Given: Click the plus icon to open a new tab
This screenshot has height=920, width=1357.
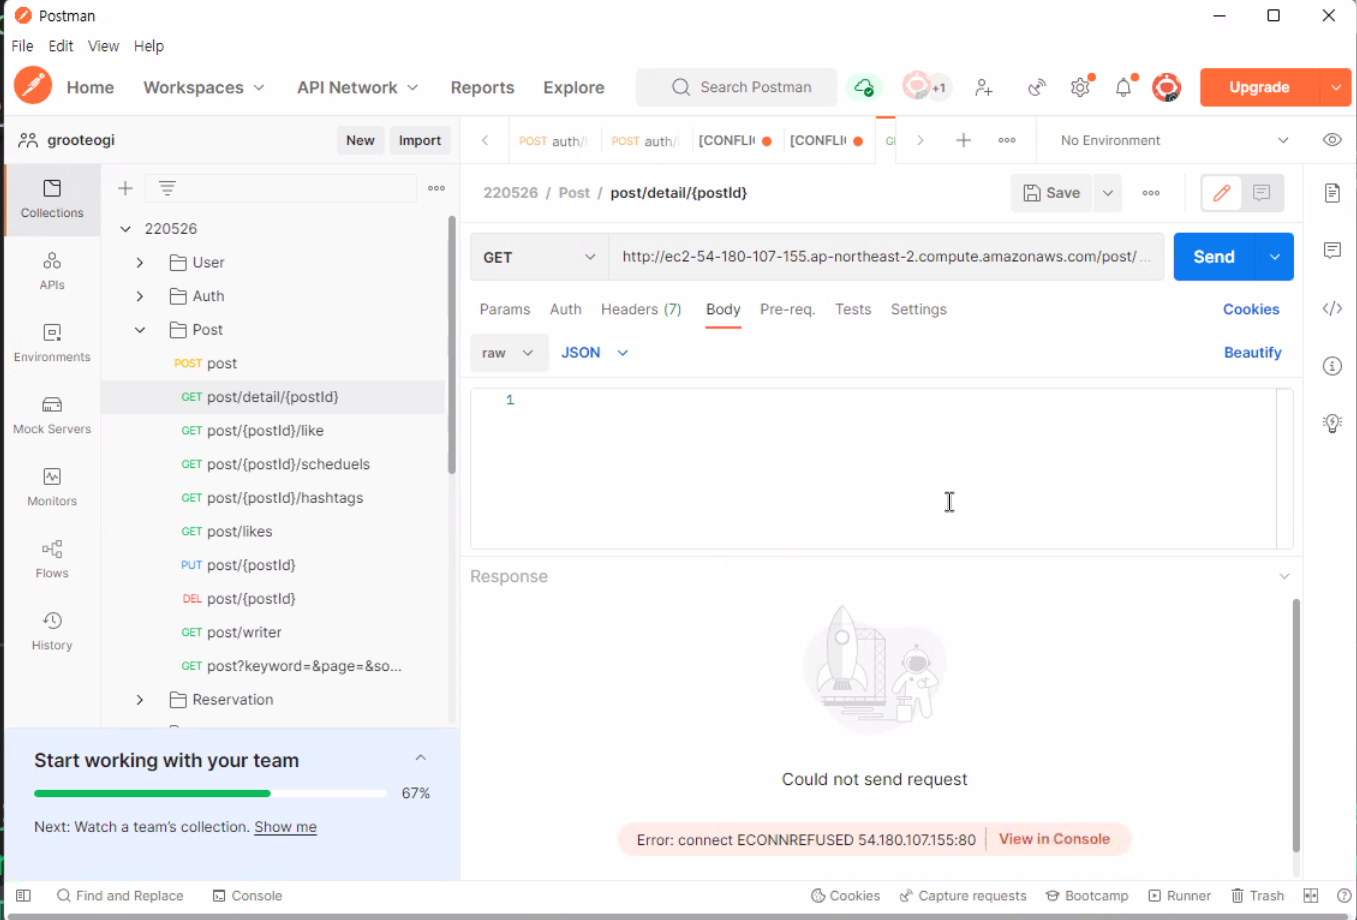Looking at the screenshot, I should pos(963,140).
